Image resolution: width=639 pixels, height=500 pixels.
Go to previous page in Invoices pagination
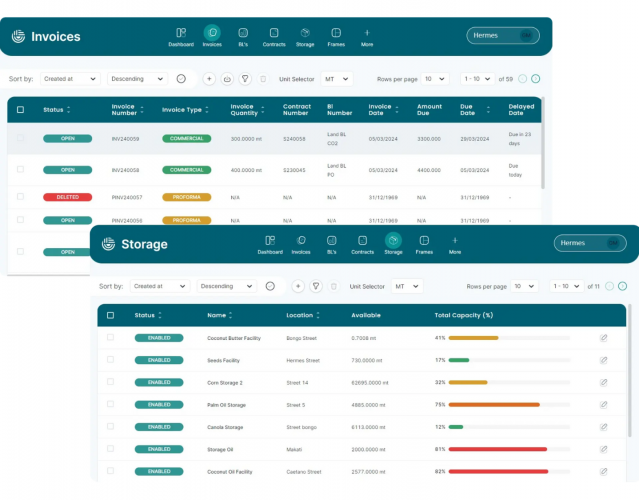[522, 79]
